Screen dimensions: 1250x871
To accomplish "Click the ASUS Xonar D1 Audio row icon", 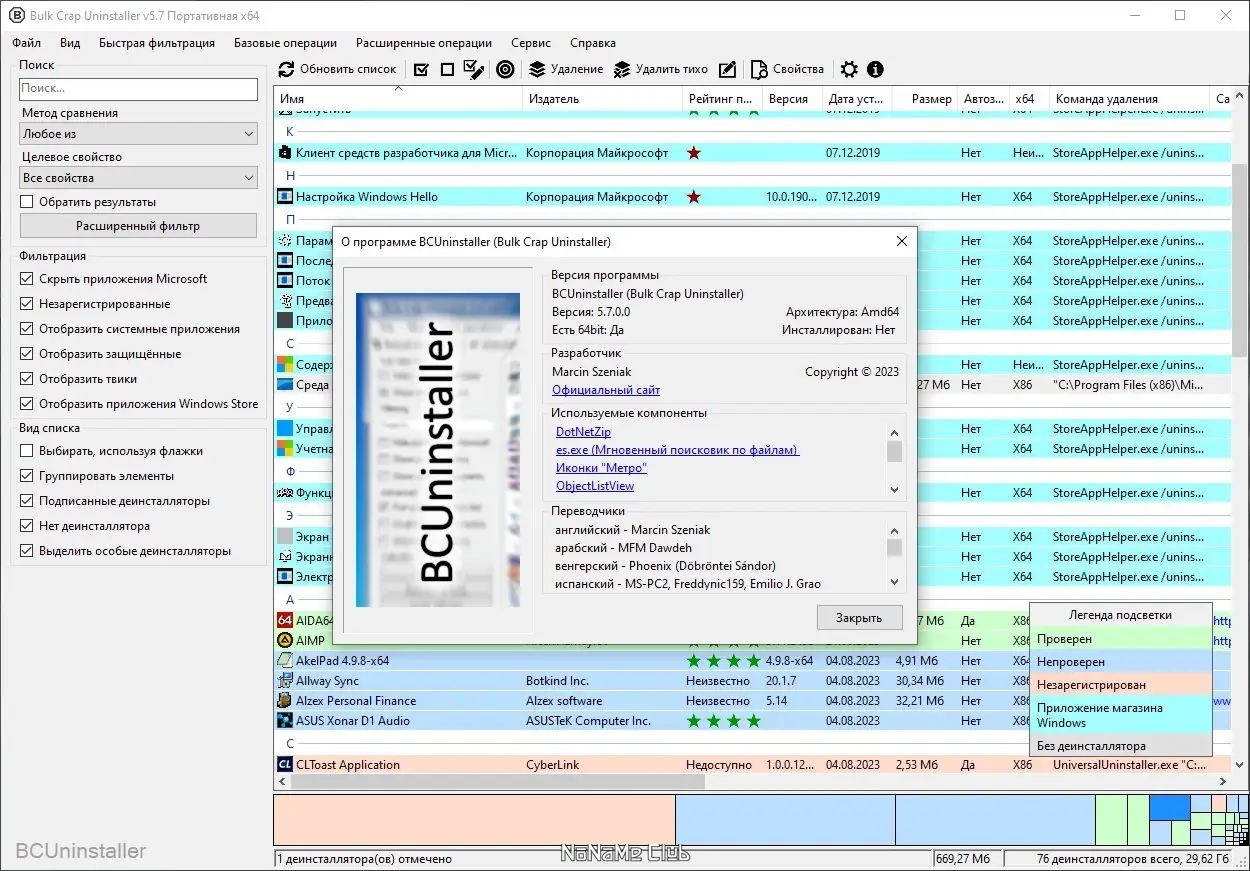I will [x=285, y=721].
